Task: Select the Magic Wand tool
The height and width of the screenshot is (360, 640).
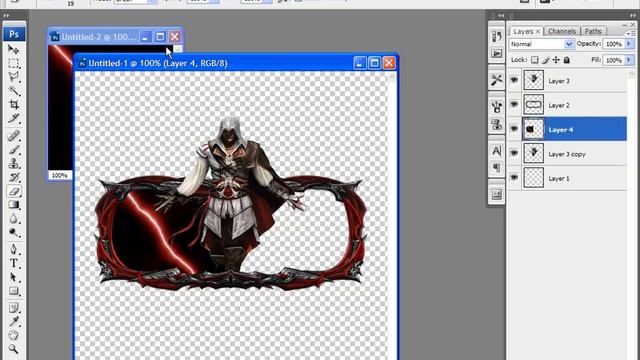Action: click(x=13, y=91)
